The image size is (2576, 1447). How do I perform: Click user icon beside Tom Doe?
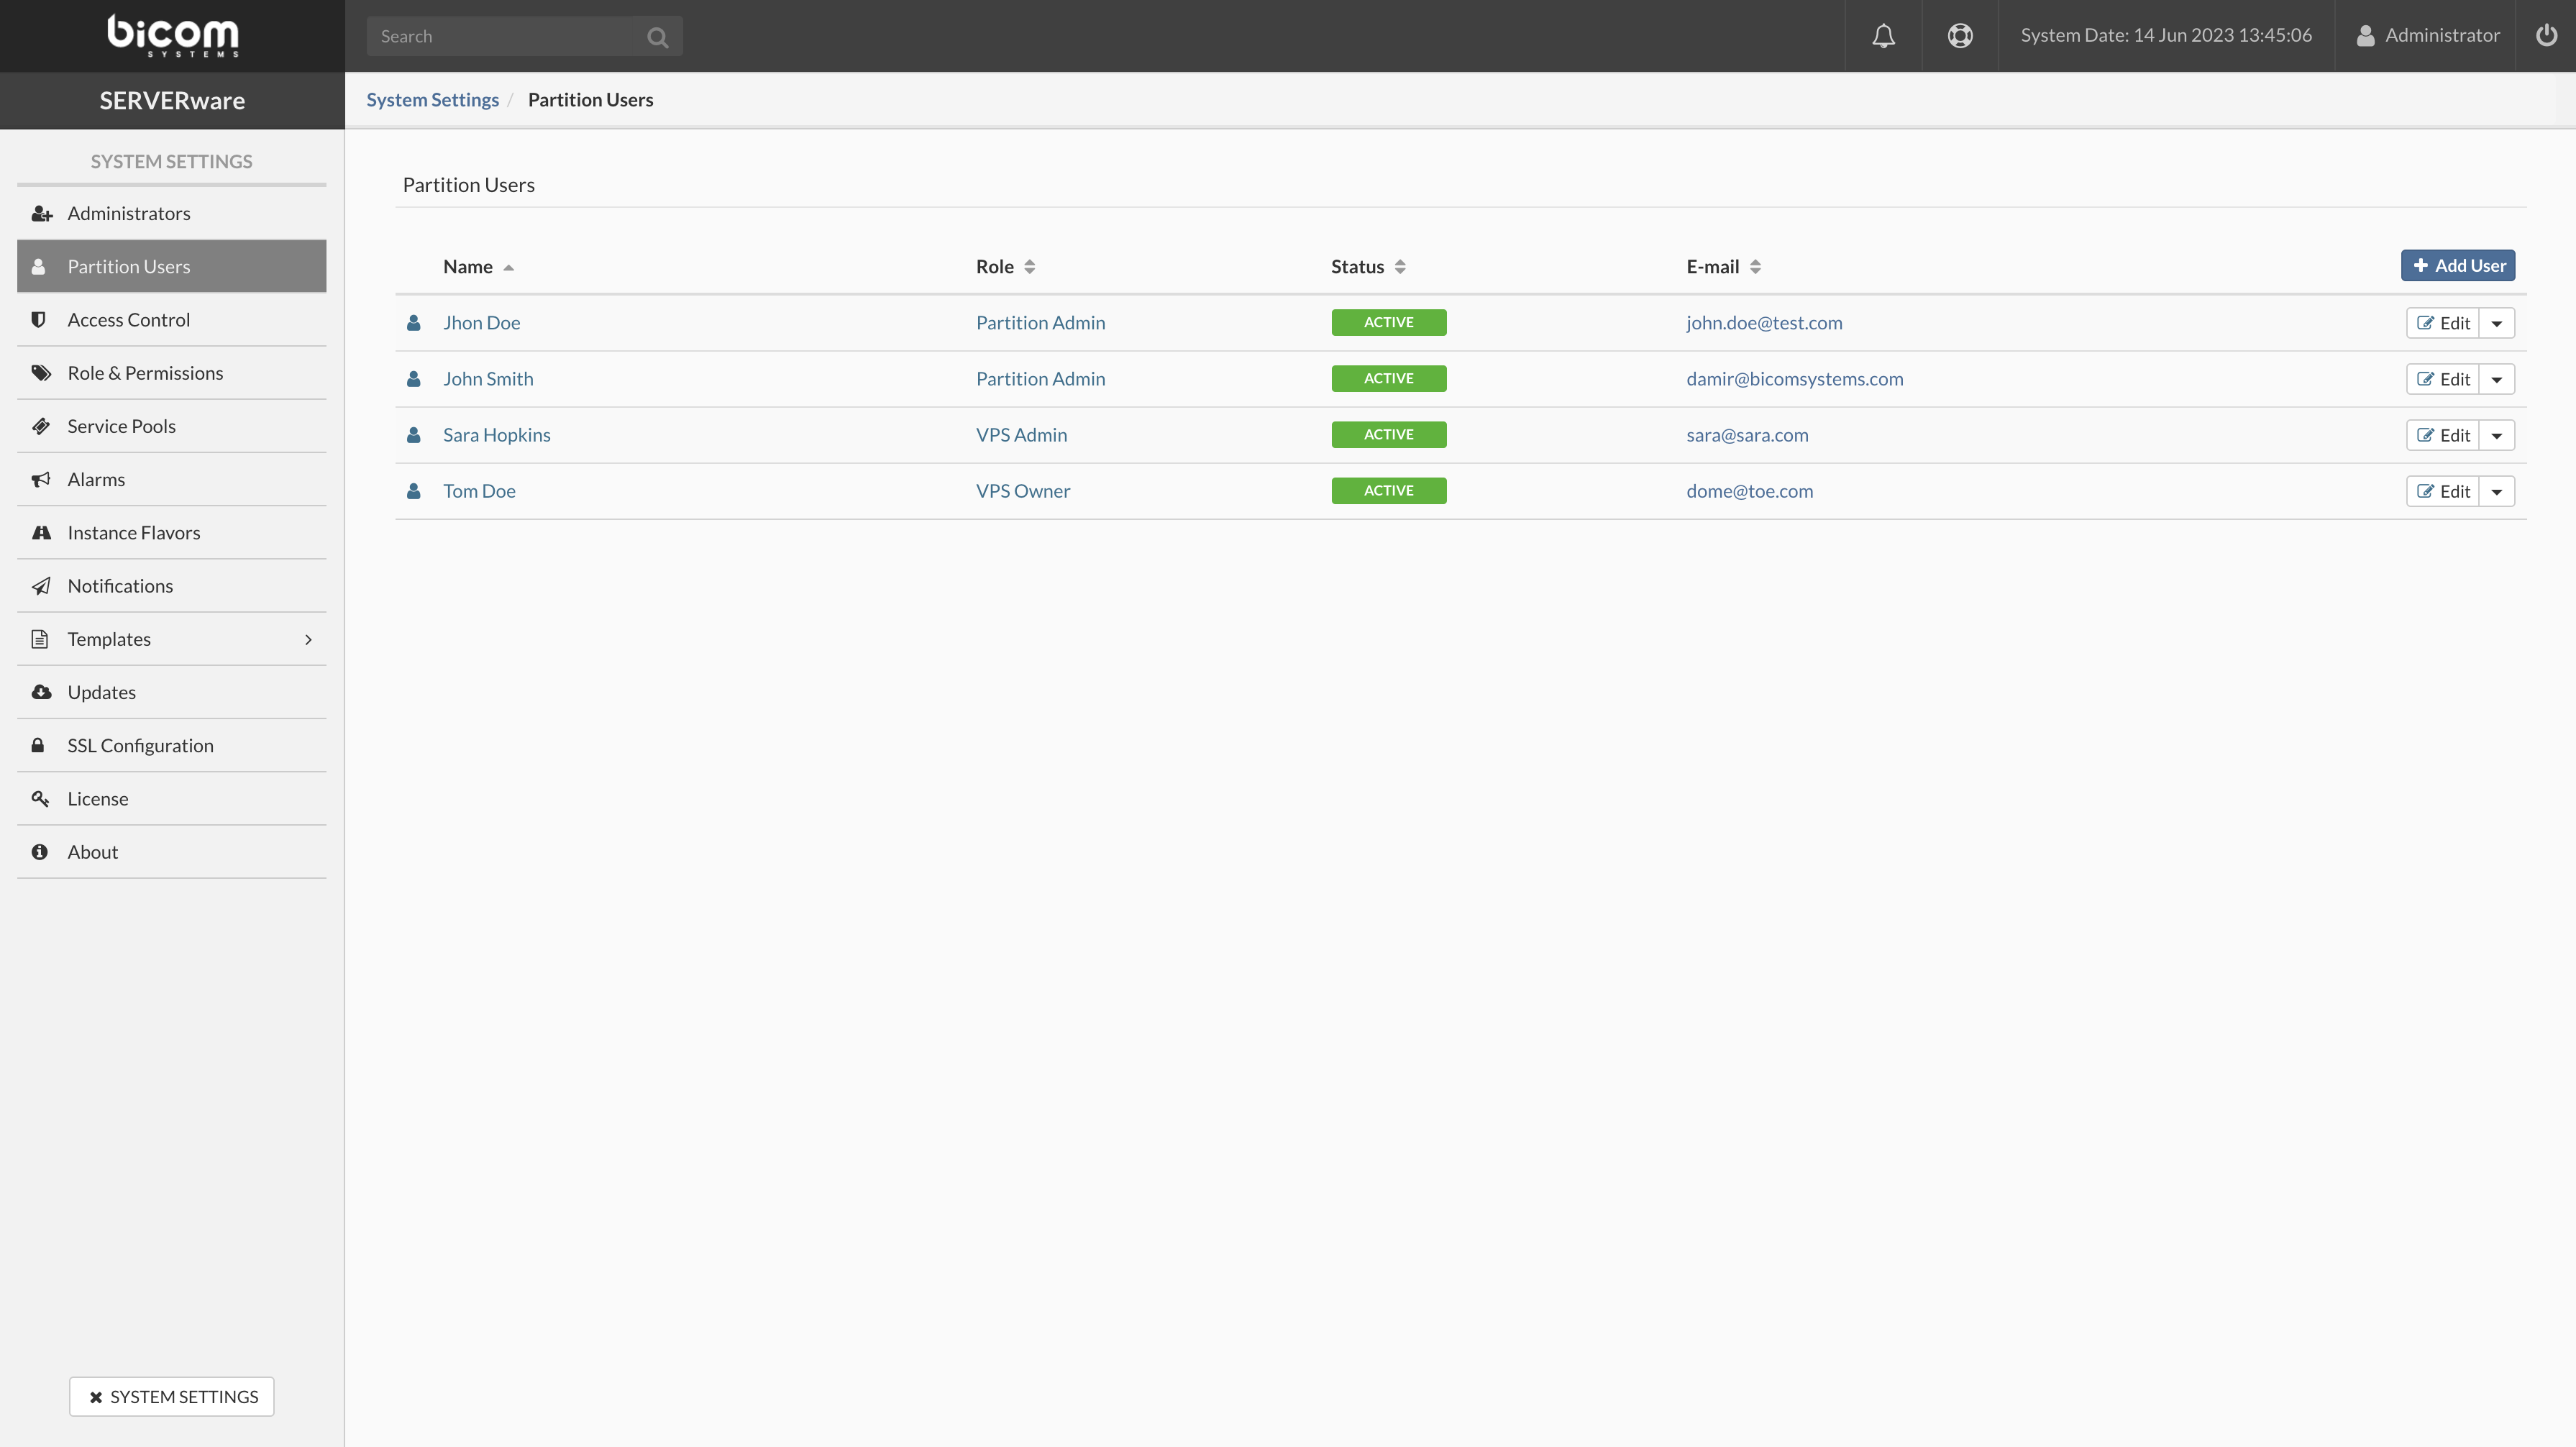click(x=413, y=491)
